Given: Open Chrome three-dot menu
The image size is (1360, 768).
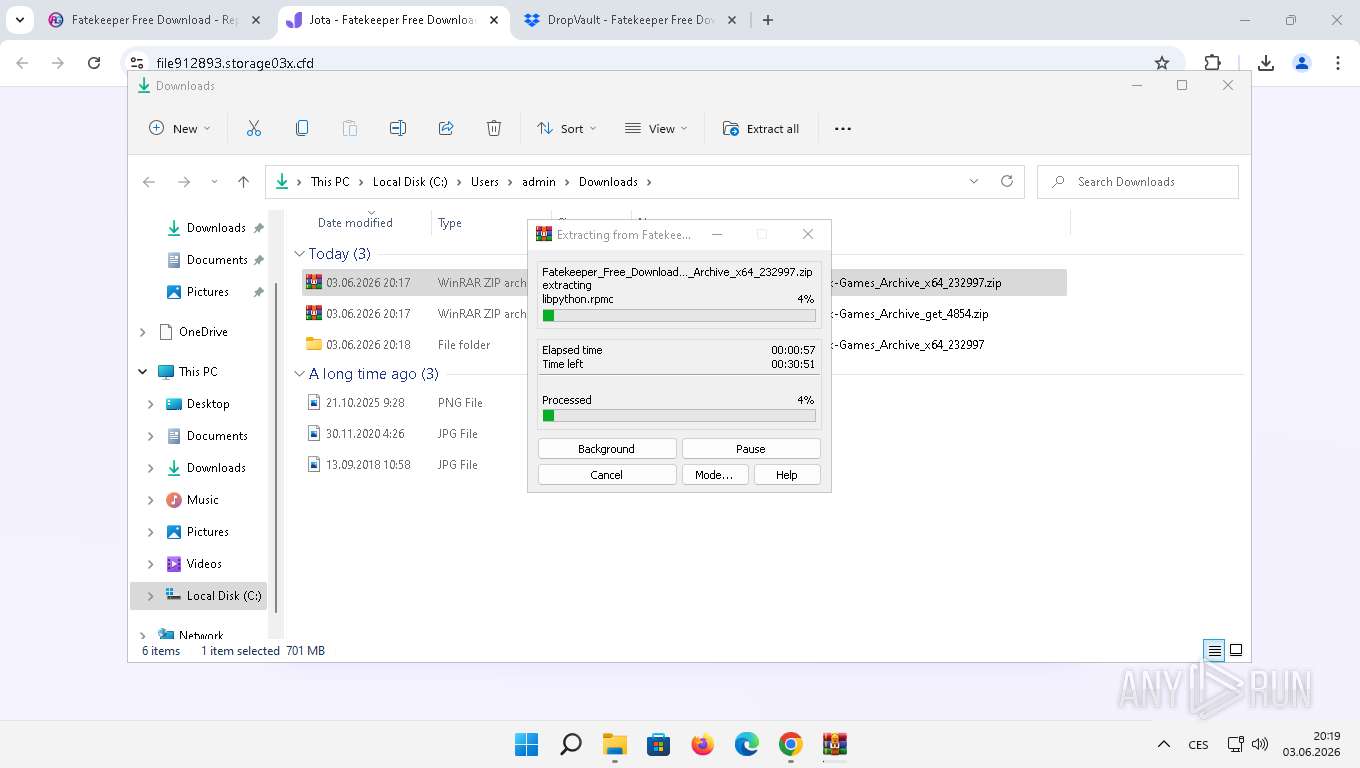Looking at the screenshot, I should tap(1338, 63).
